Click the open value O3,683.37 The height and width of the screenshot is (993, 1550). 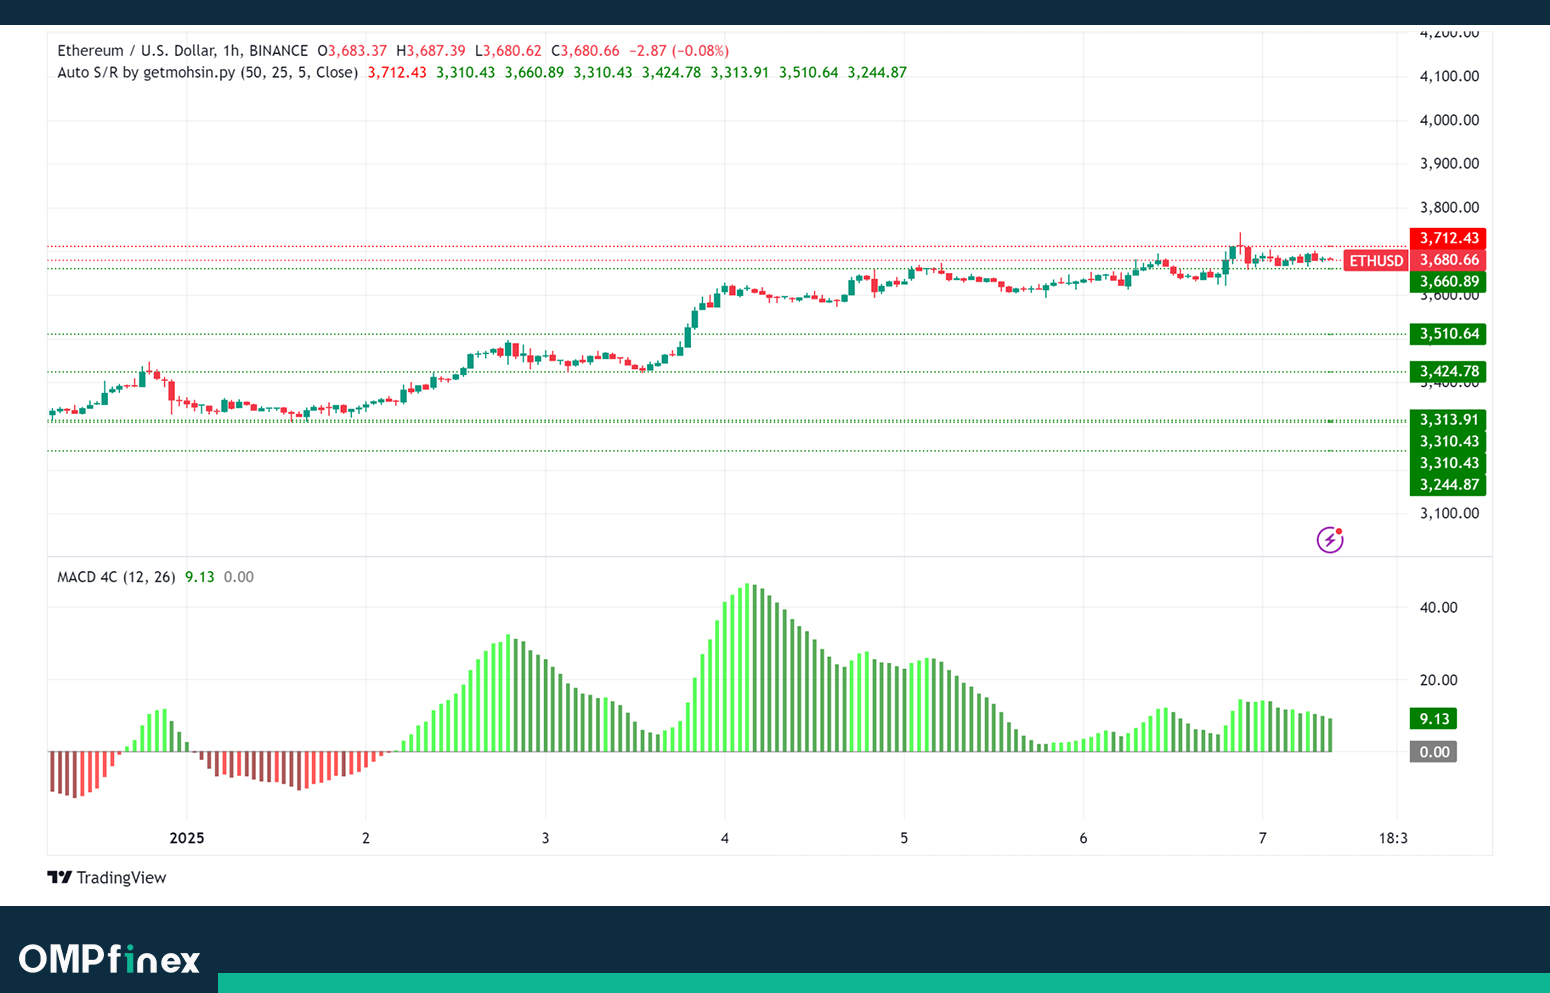pos(352,50)
